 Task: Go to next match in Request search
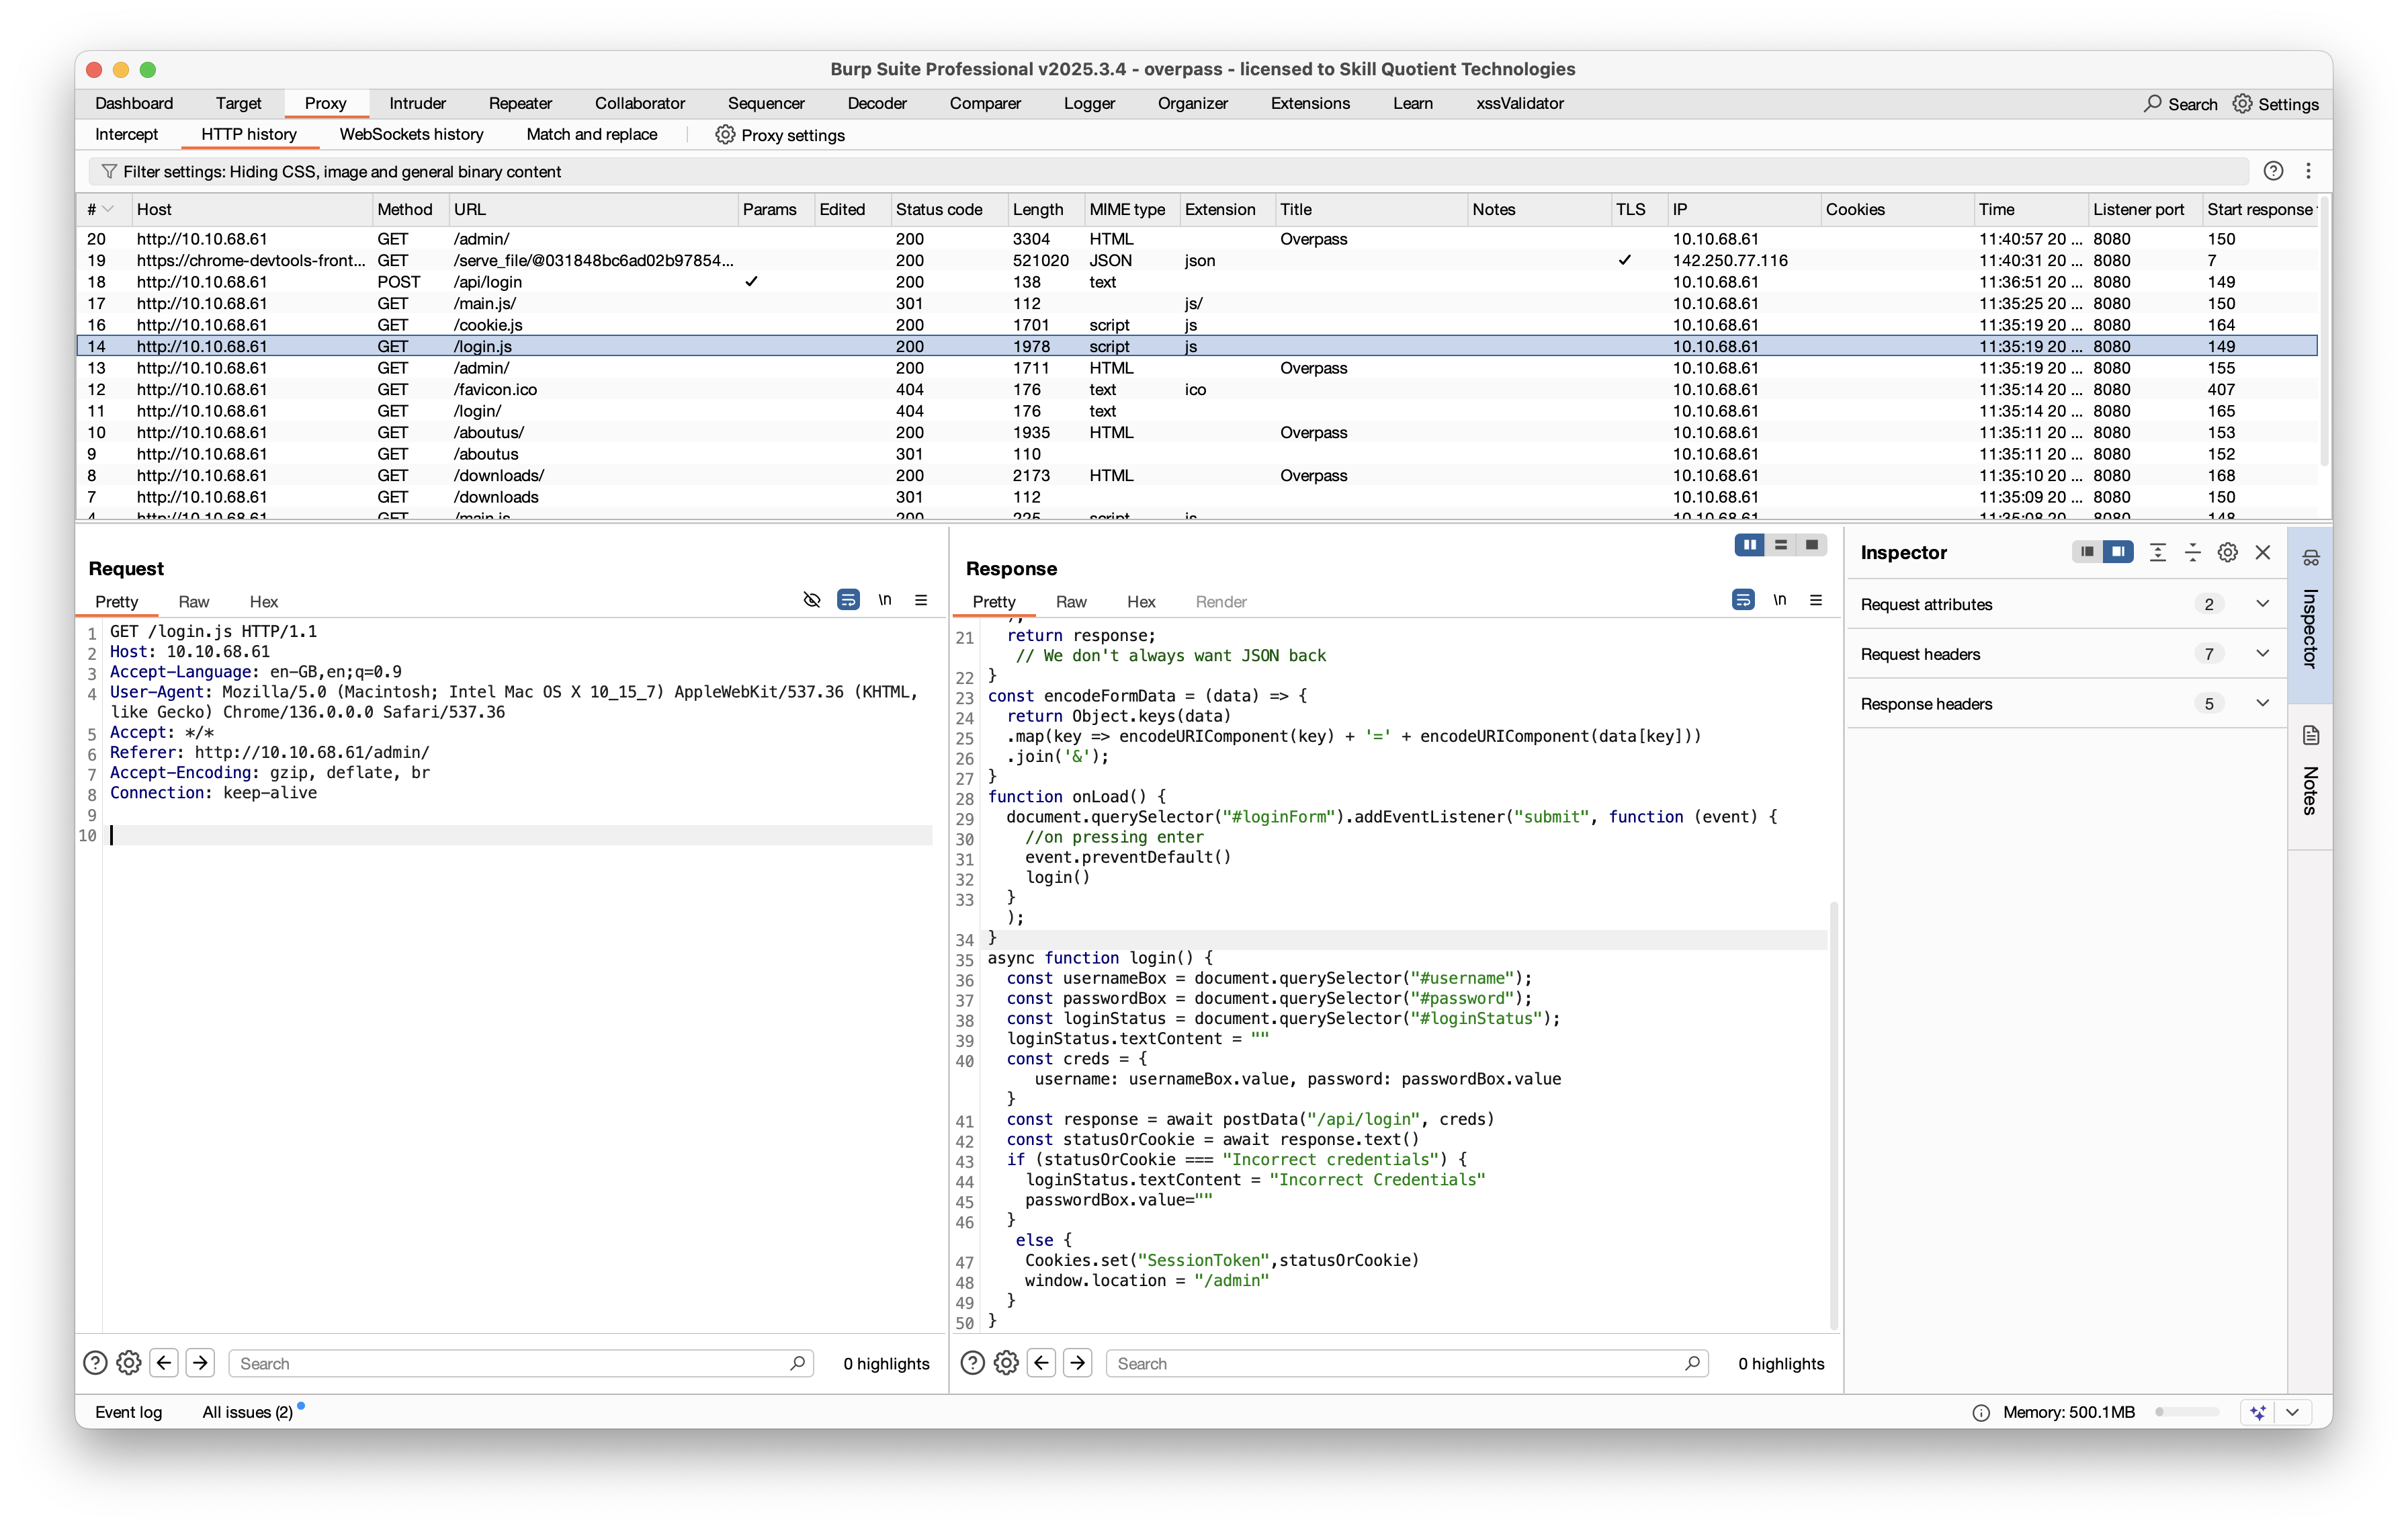201,1362
